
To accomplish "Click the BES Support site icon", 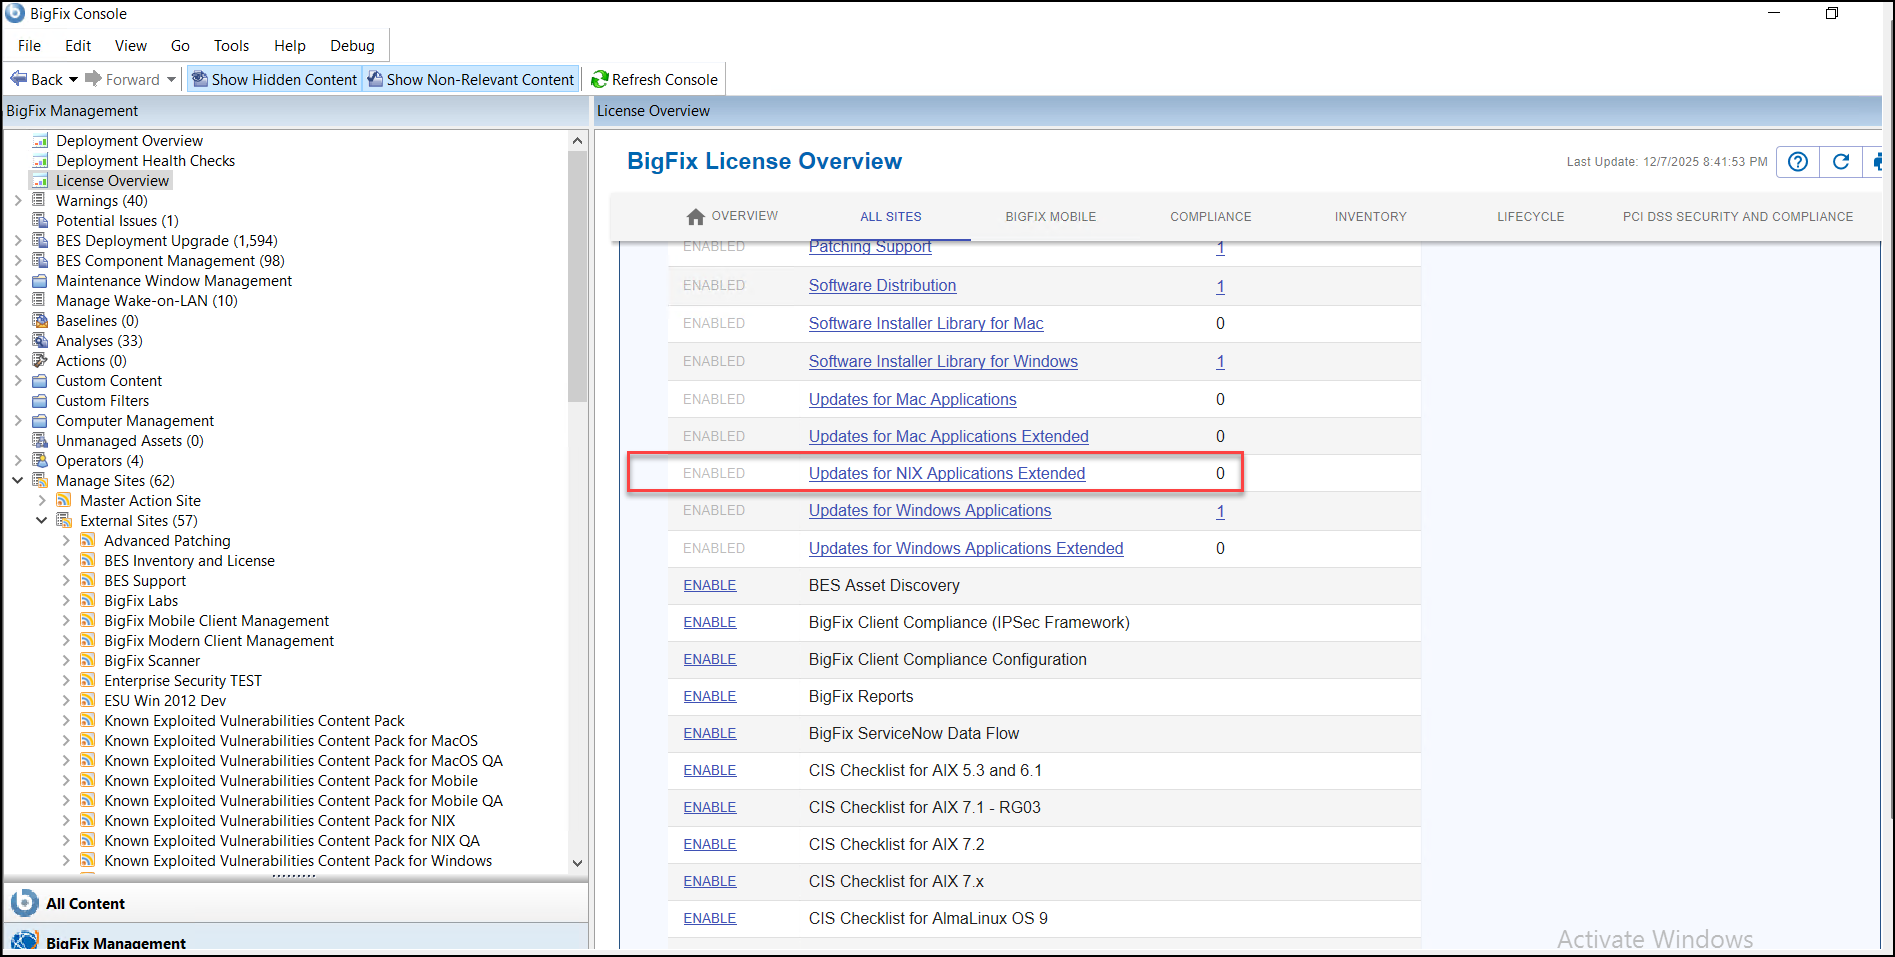I will tap(88, 581).
